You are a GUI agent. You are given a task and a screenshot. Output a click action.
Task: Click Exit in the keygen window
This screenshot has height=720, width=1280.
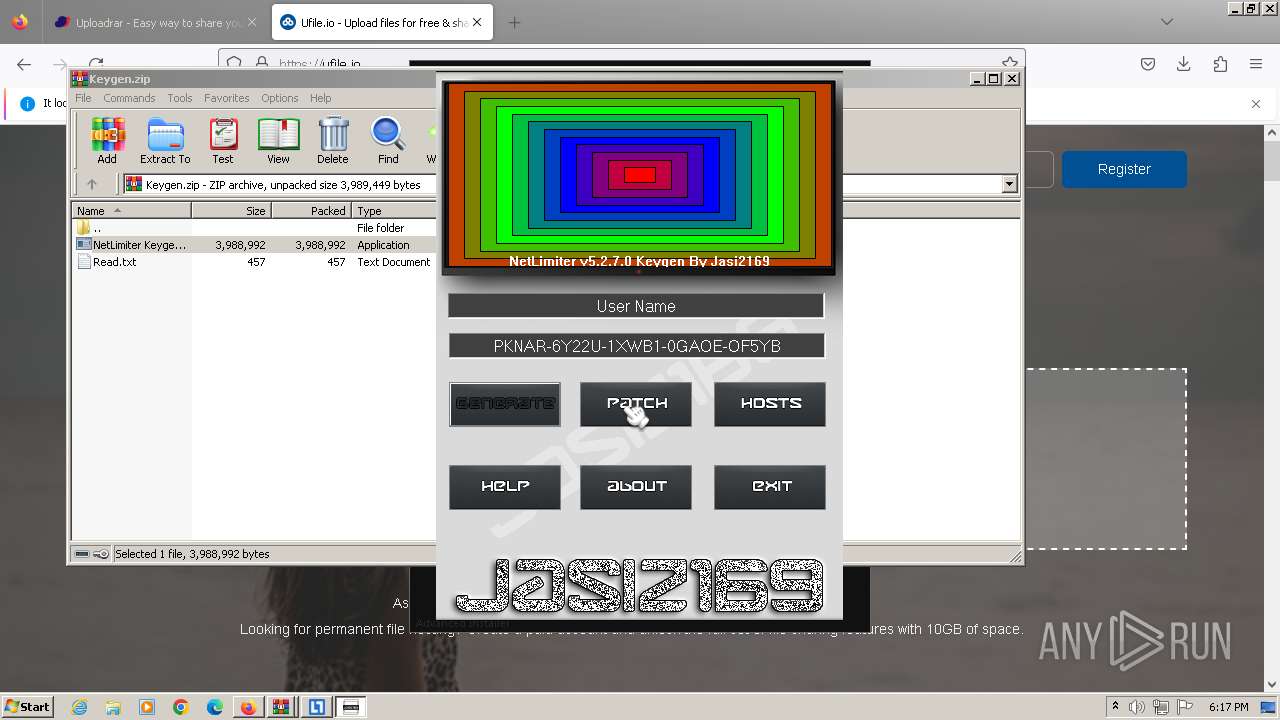[770, 487]
